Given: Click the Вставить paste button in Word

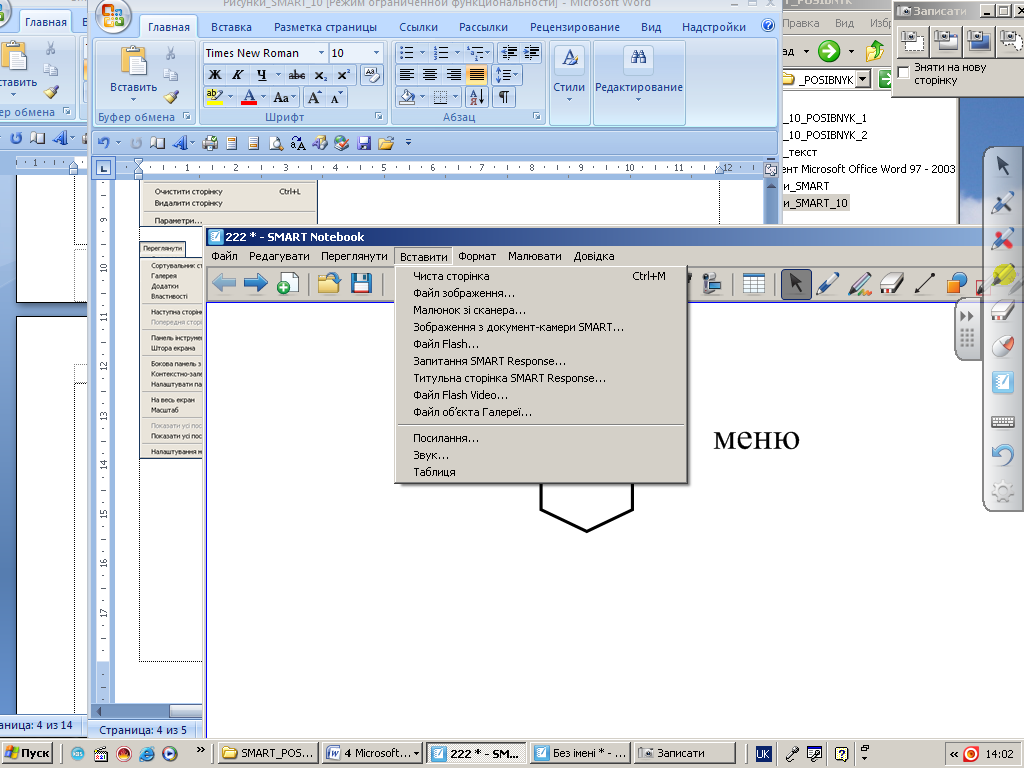Looking at the screenshot, I should click(x=133, y=73).
